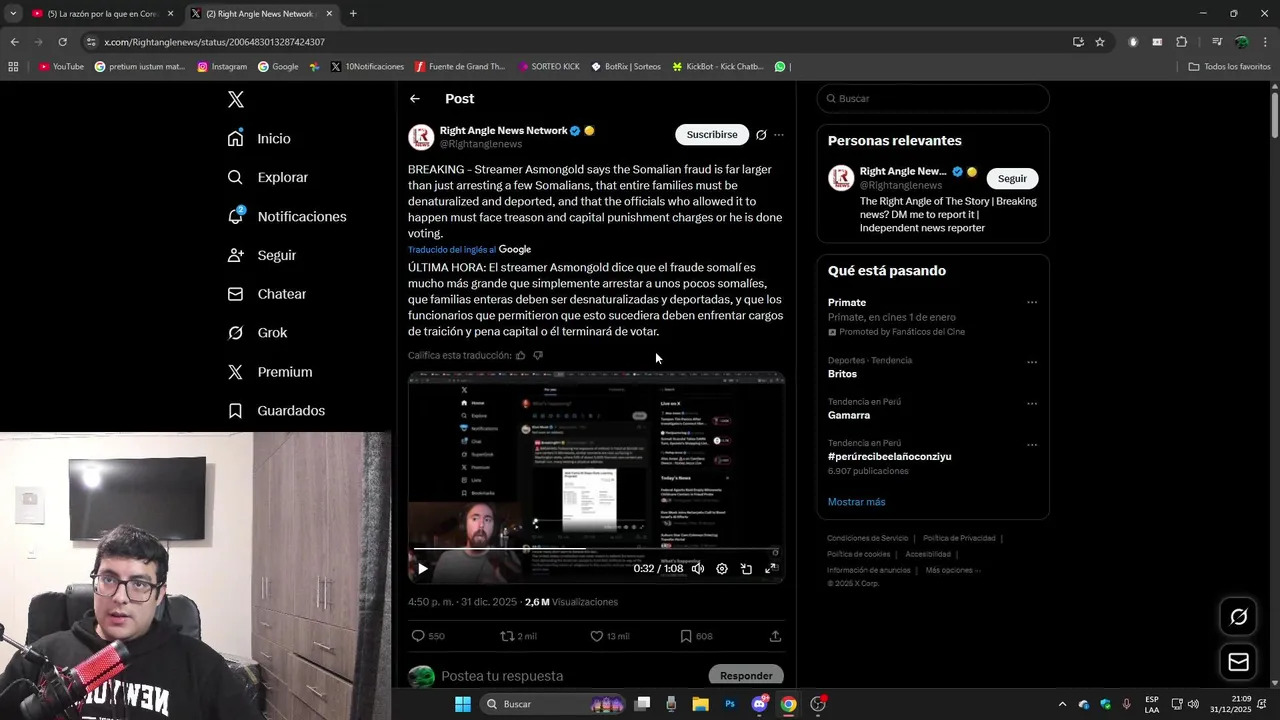1280x720 pixels.
Task: Open more options for the Gamarra trend
Action: (1032, 403)
